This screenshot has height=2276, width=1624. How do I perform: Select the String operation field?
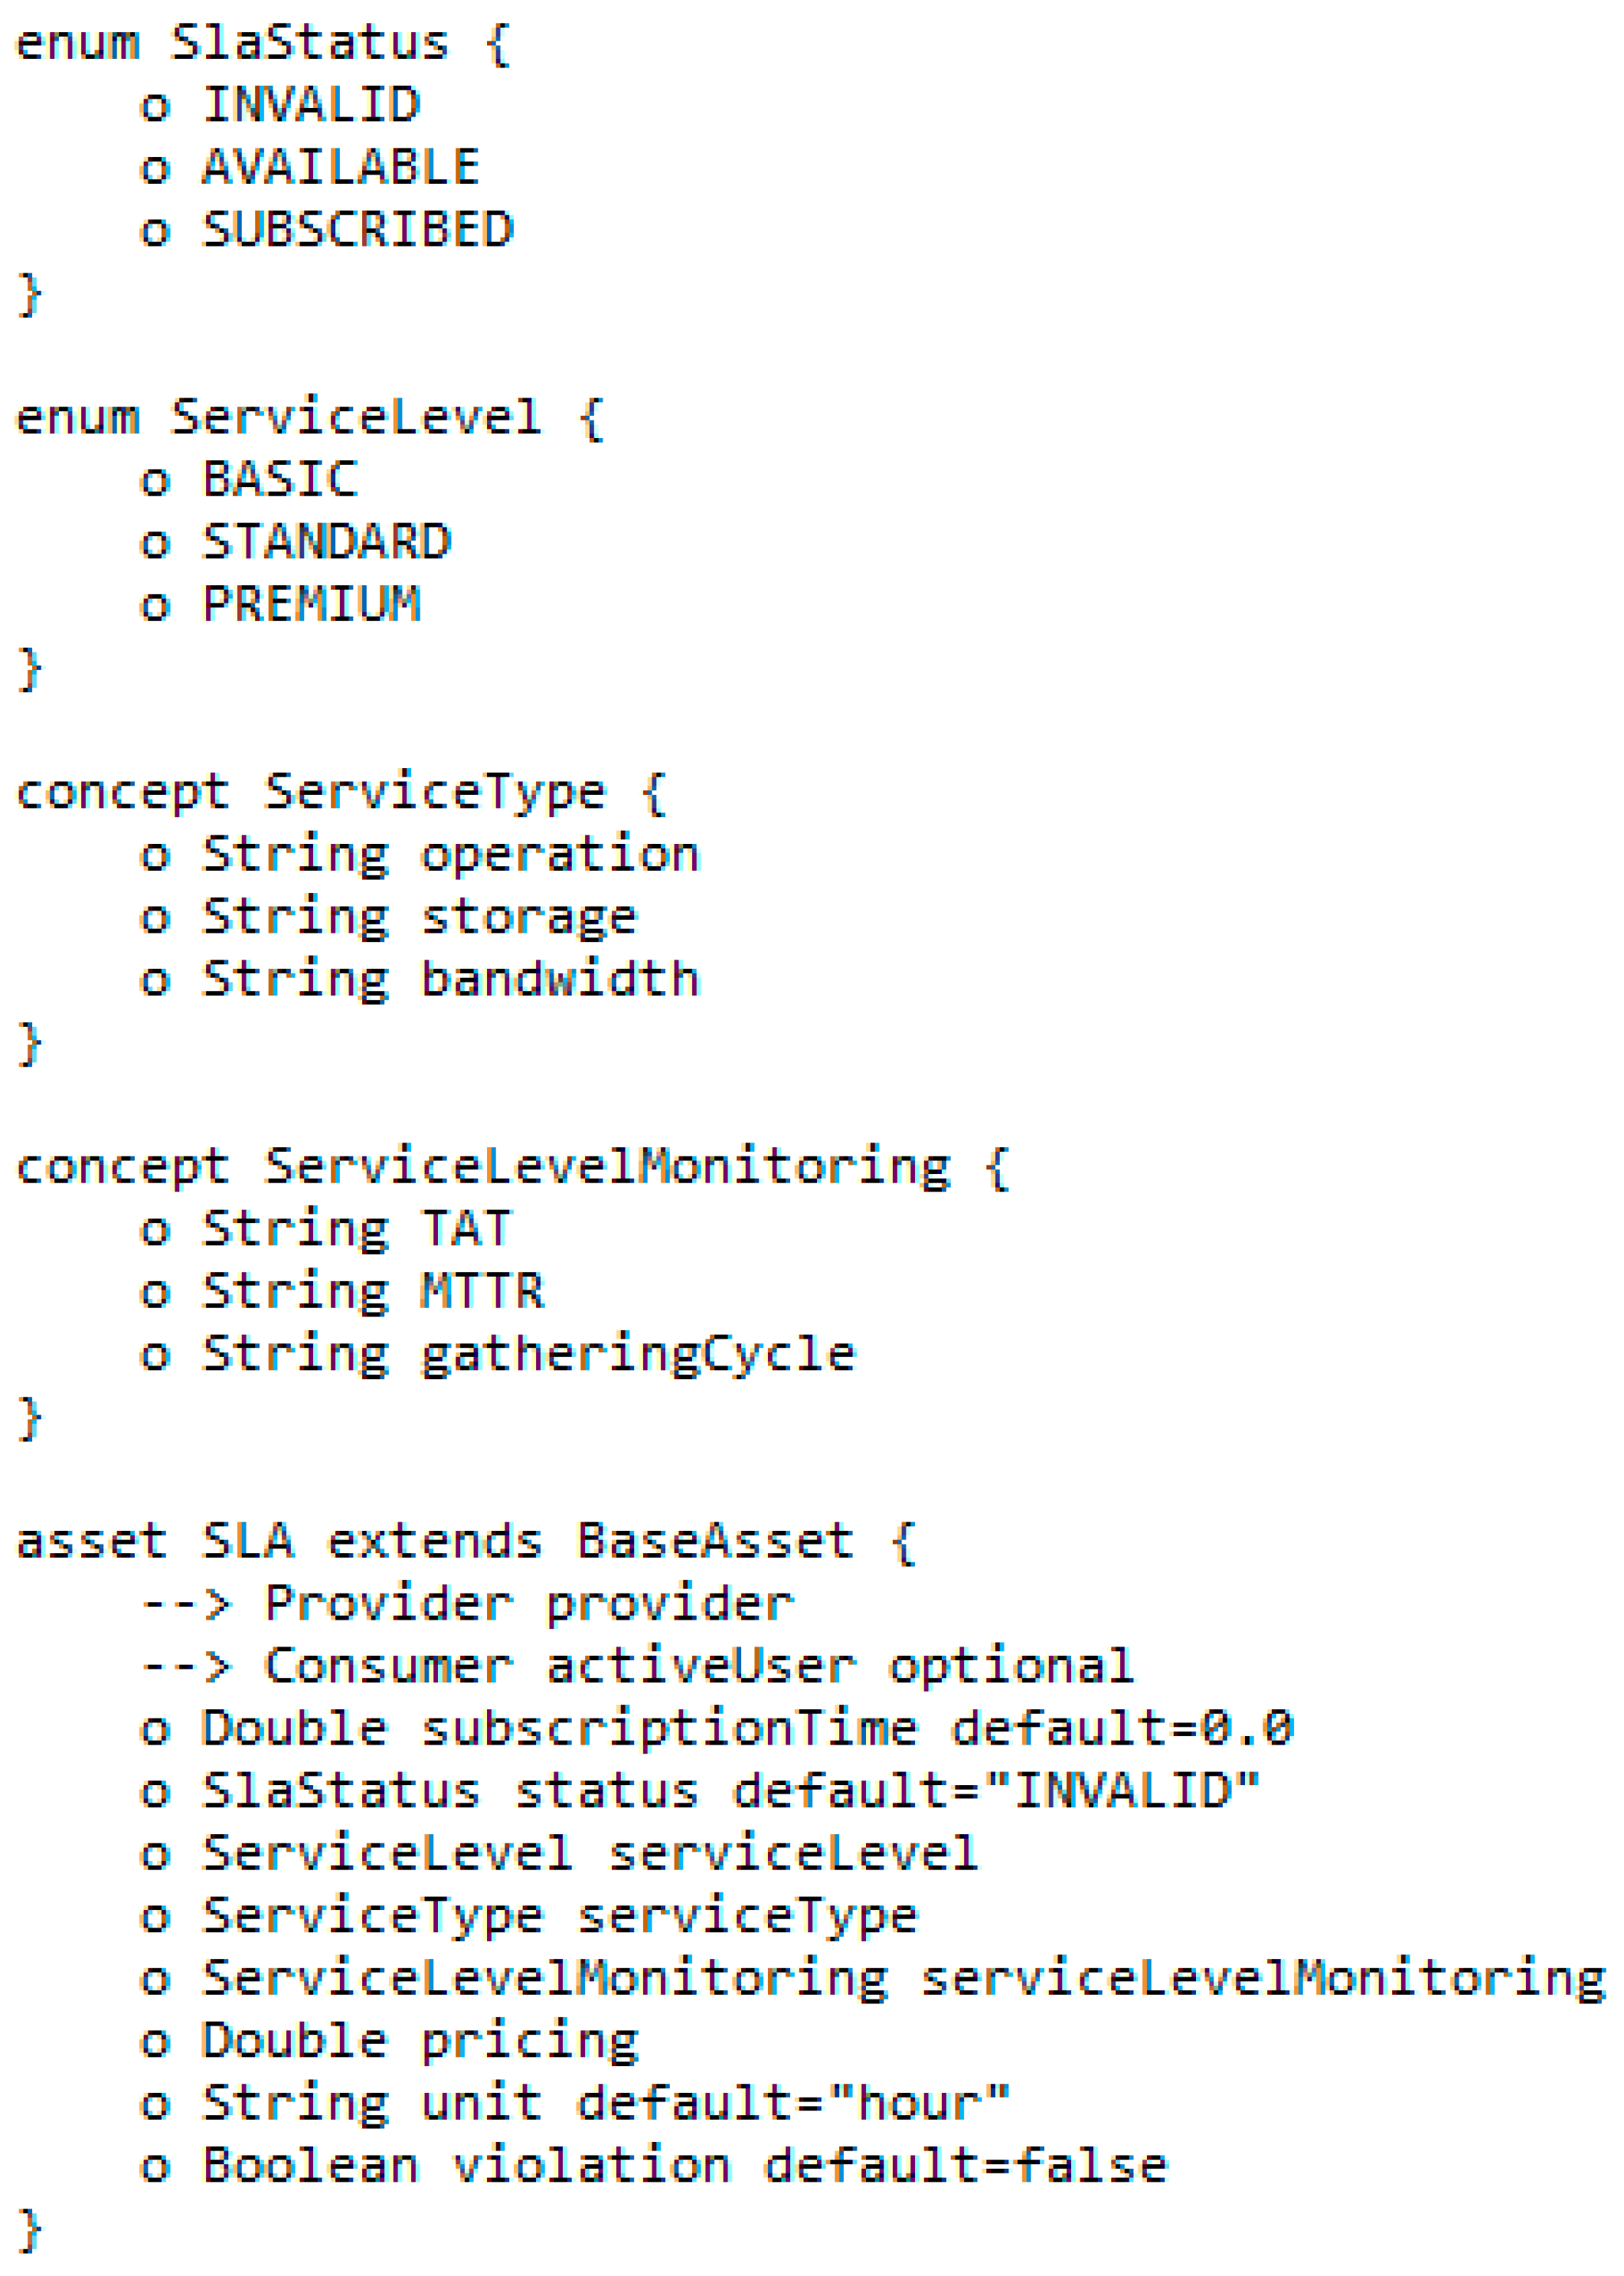click(420, 855)
